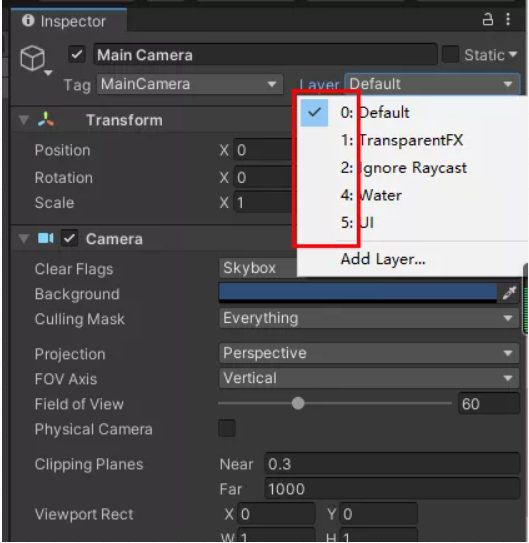Click the Tag label
This screenshot has height=543, width=529.
[77, 85]
